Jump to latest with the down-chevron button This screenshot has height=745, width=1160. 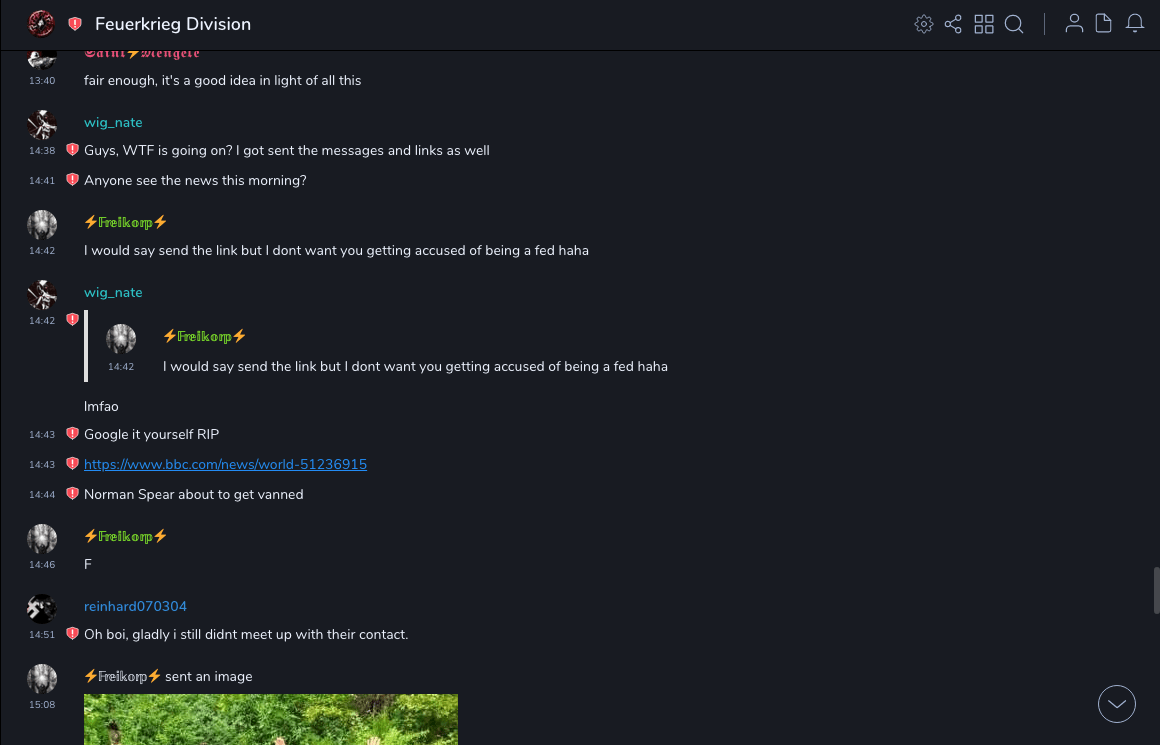click(x=1117, y=704)
